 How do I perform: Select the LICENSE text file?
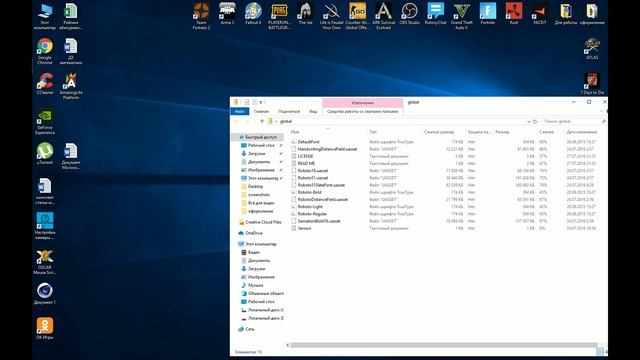pyautogui.click(x=305, y=156)
